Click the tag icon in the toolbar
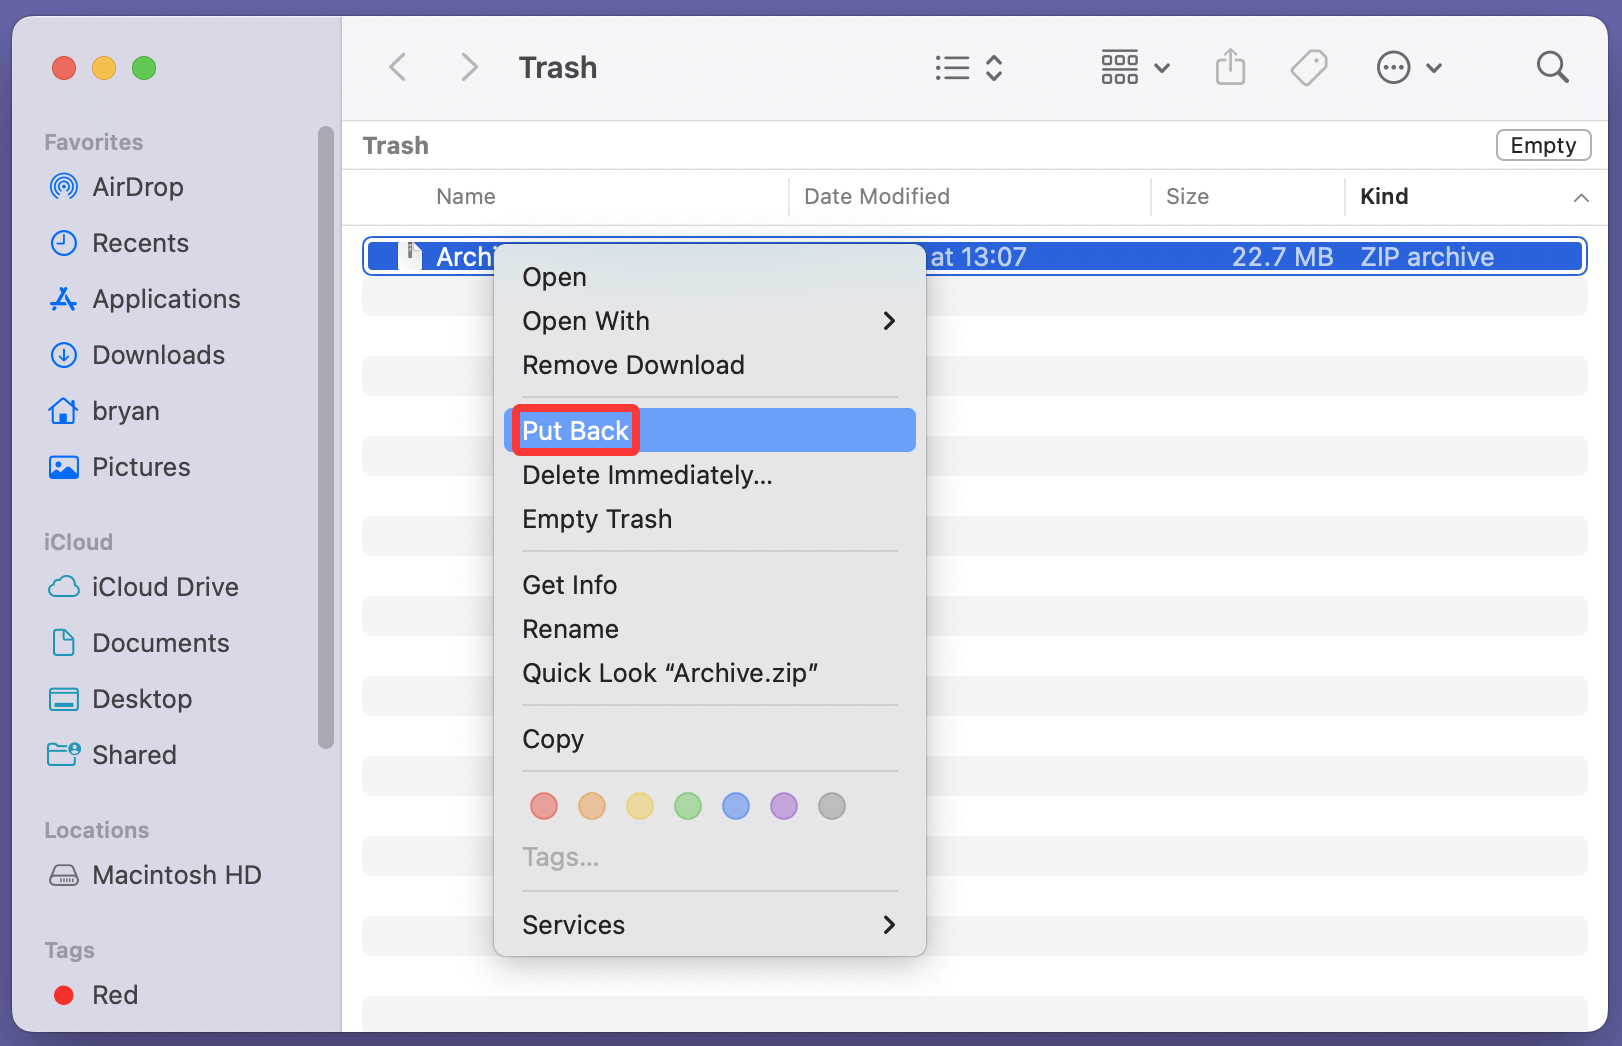This screenshot has width=1622, height=1046. (1308, 67)
